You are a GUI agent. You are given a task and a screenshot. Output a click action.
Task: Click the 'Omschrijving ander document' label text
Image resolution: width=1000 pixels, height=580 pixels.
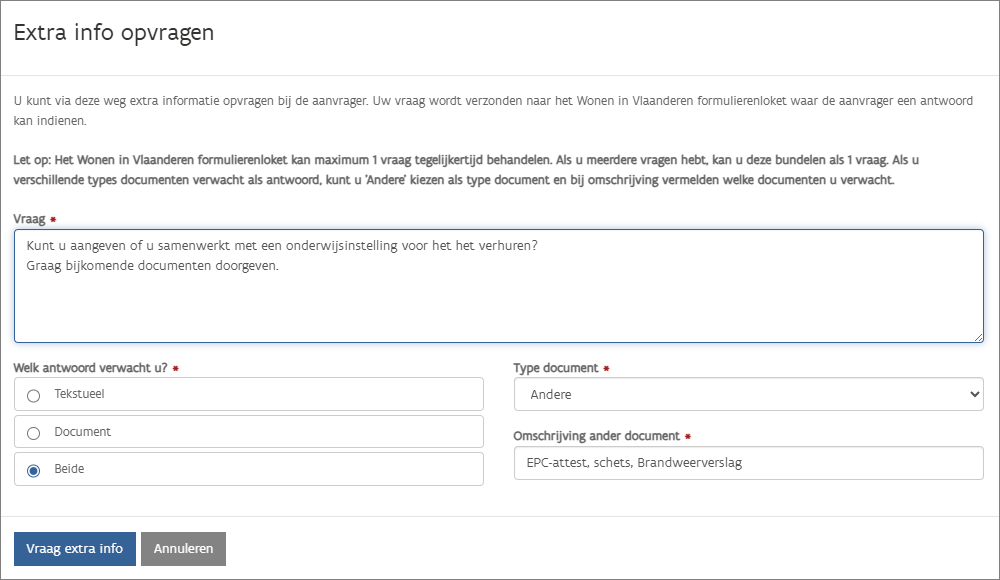[x=596, y=436]
